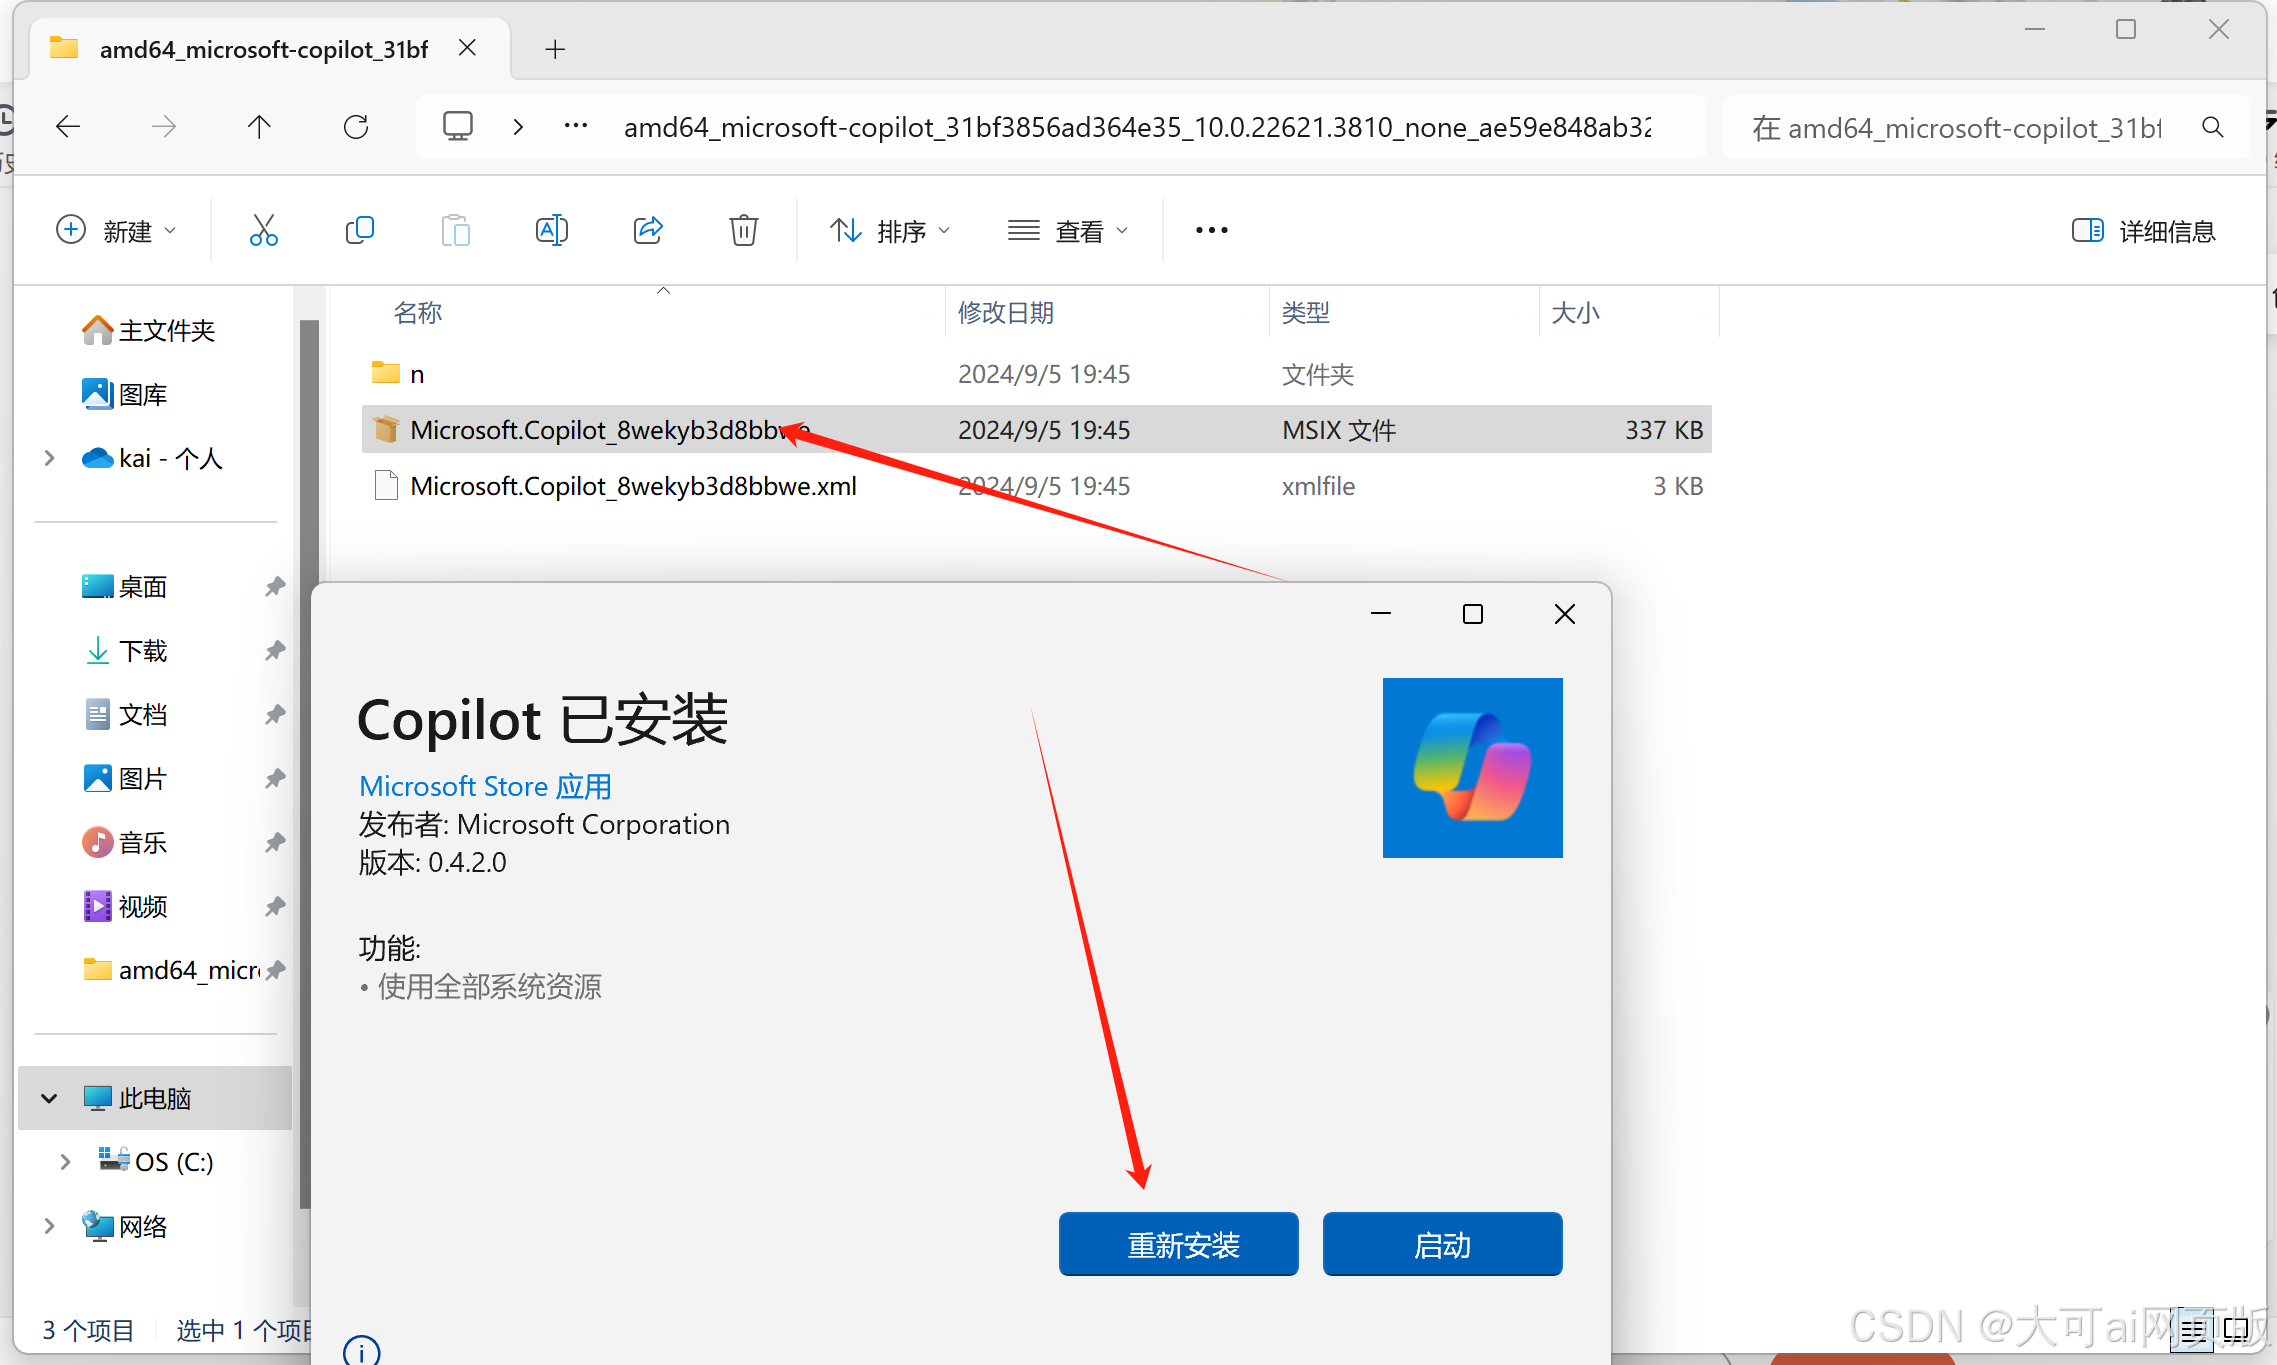The width and height of the screenshot is (2277, 1365).
Task: Open kai - 个人 OneDrive in sidebar
Action: pos(152,459)
